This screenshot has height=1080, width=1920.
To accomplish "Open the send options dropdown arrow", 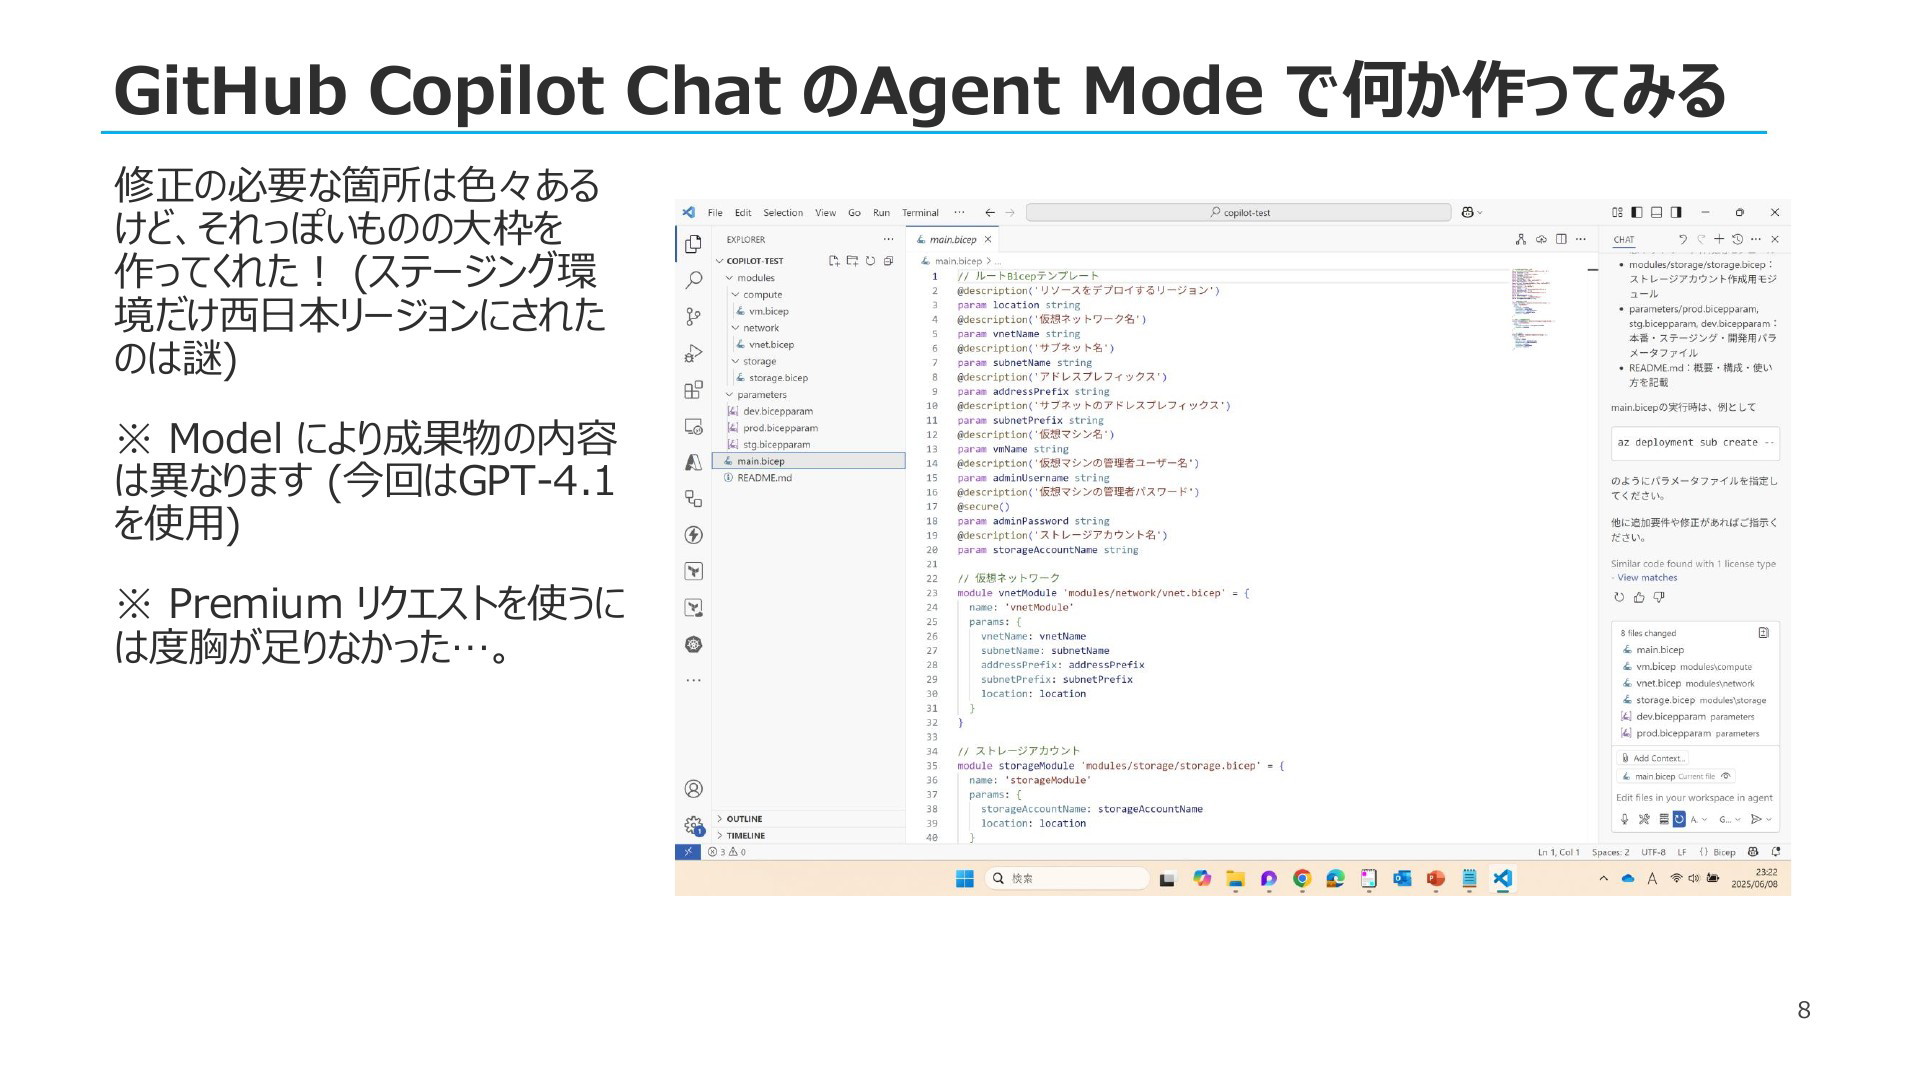I will coord(1769,819).
